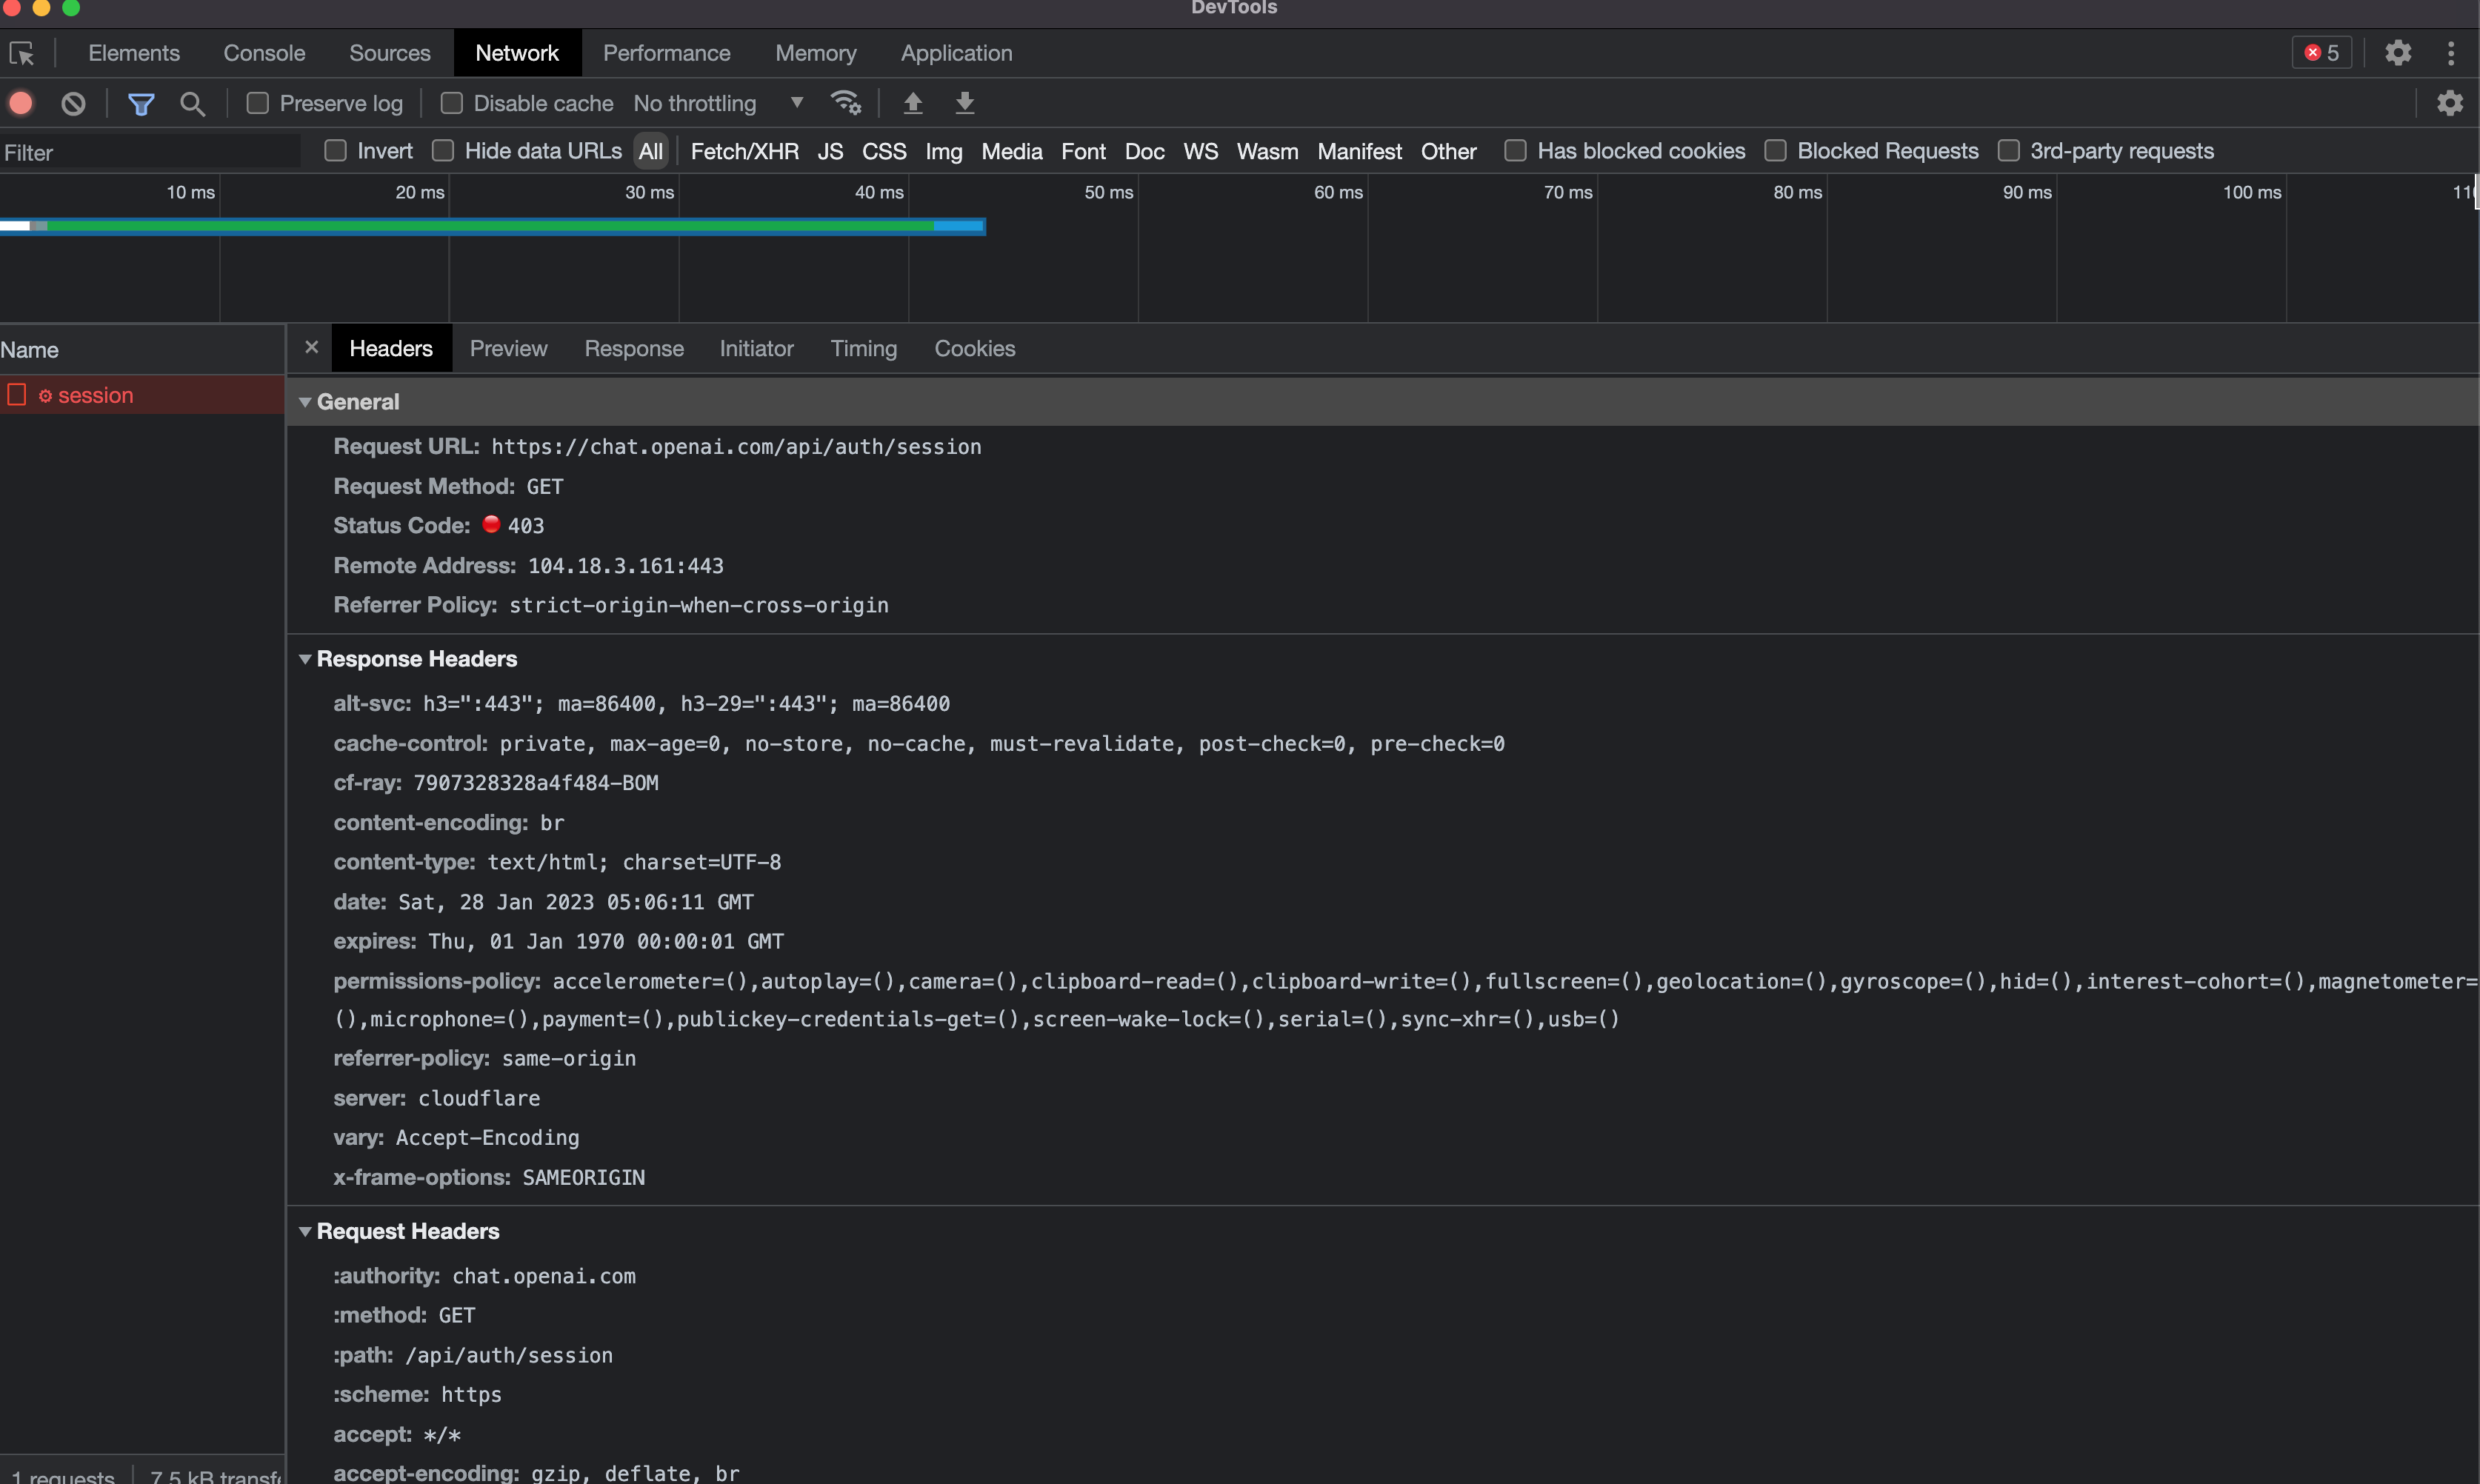This screenshot has height=1484, width=2480.
Task: Click the inspect element picker icon
Action: pos(22,53)
